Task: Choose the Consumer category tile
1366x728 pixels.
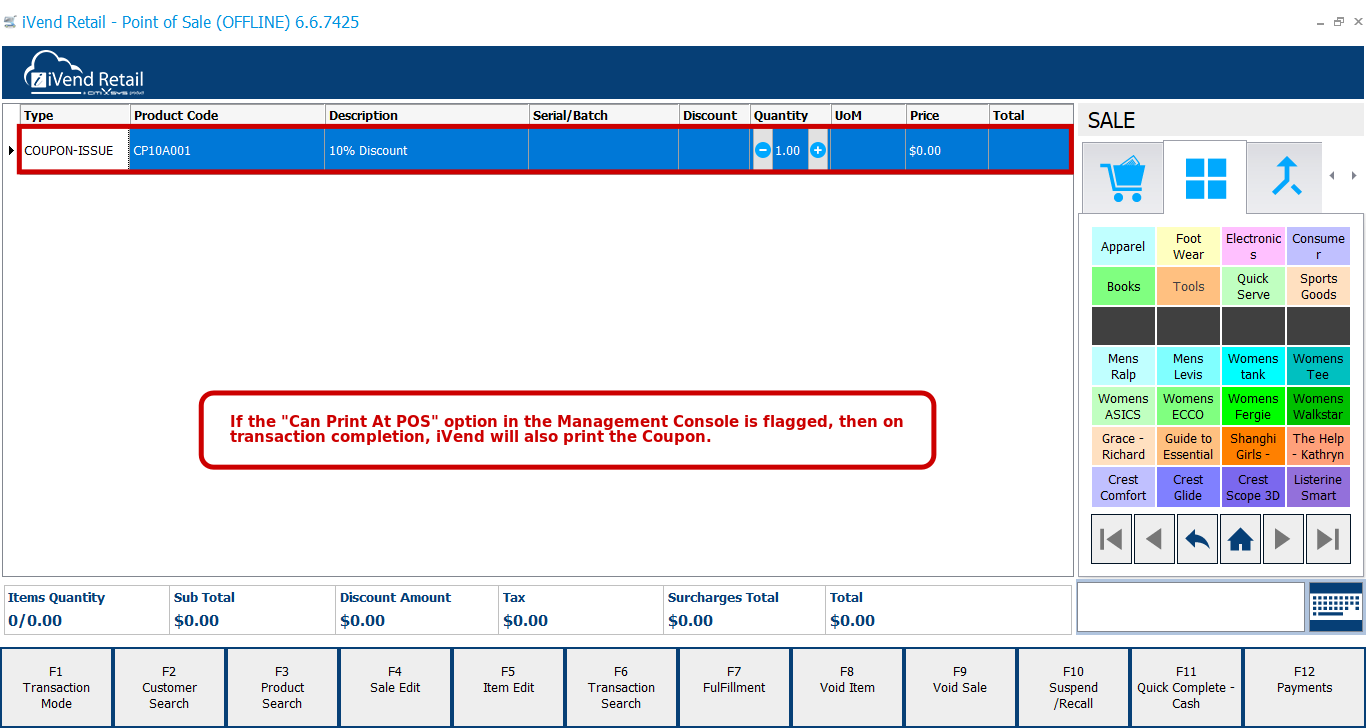Action: (1318, 246)
